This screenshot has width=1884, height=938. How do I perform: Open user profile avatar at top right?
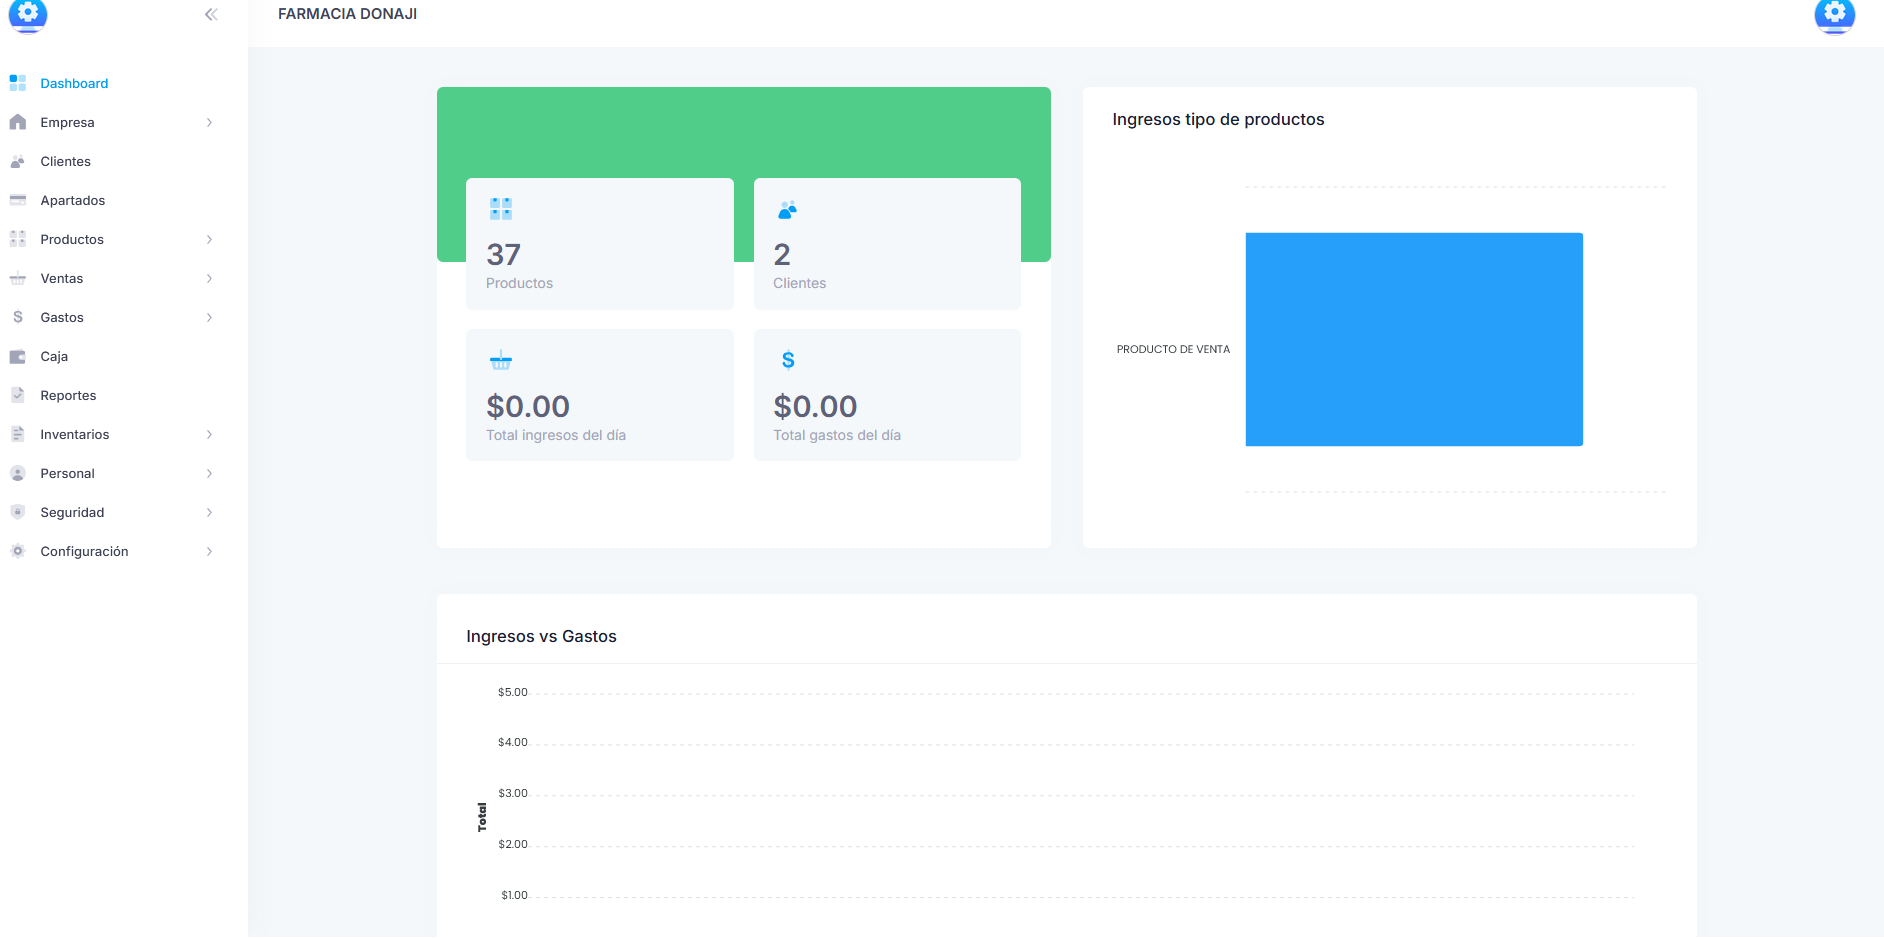click(1834, 14)
